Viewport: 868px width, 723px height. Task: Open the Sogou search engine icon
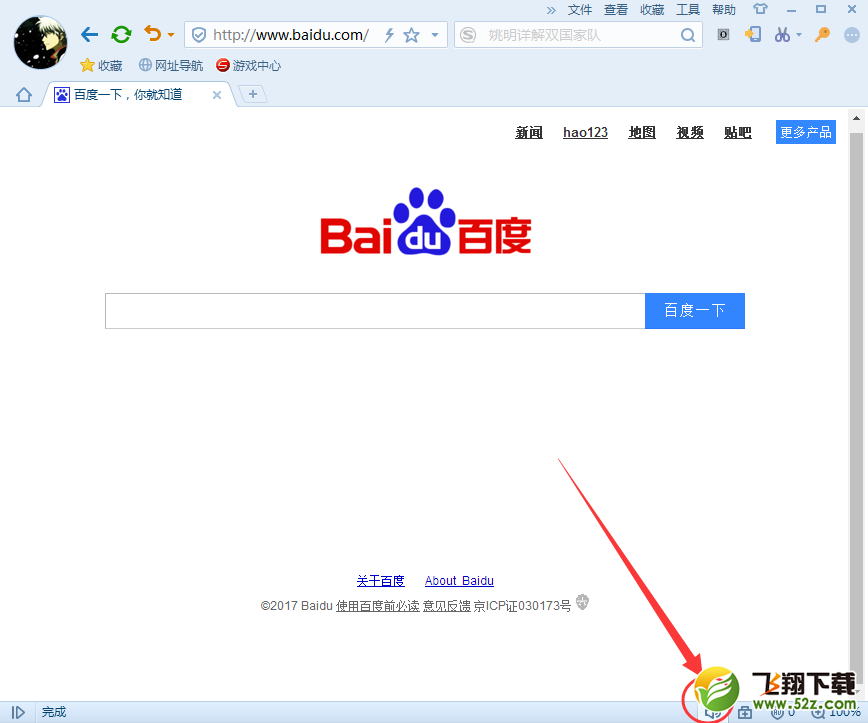(x=467, y=34)
